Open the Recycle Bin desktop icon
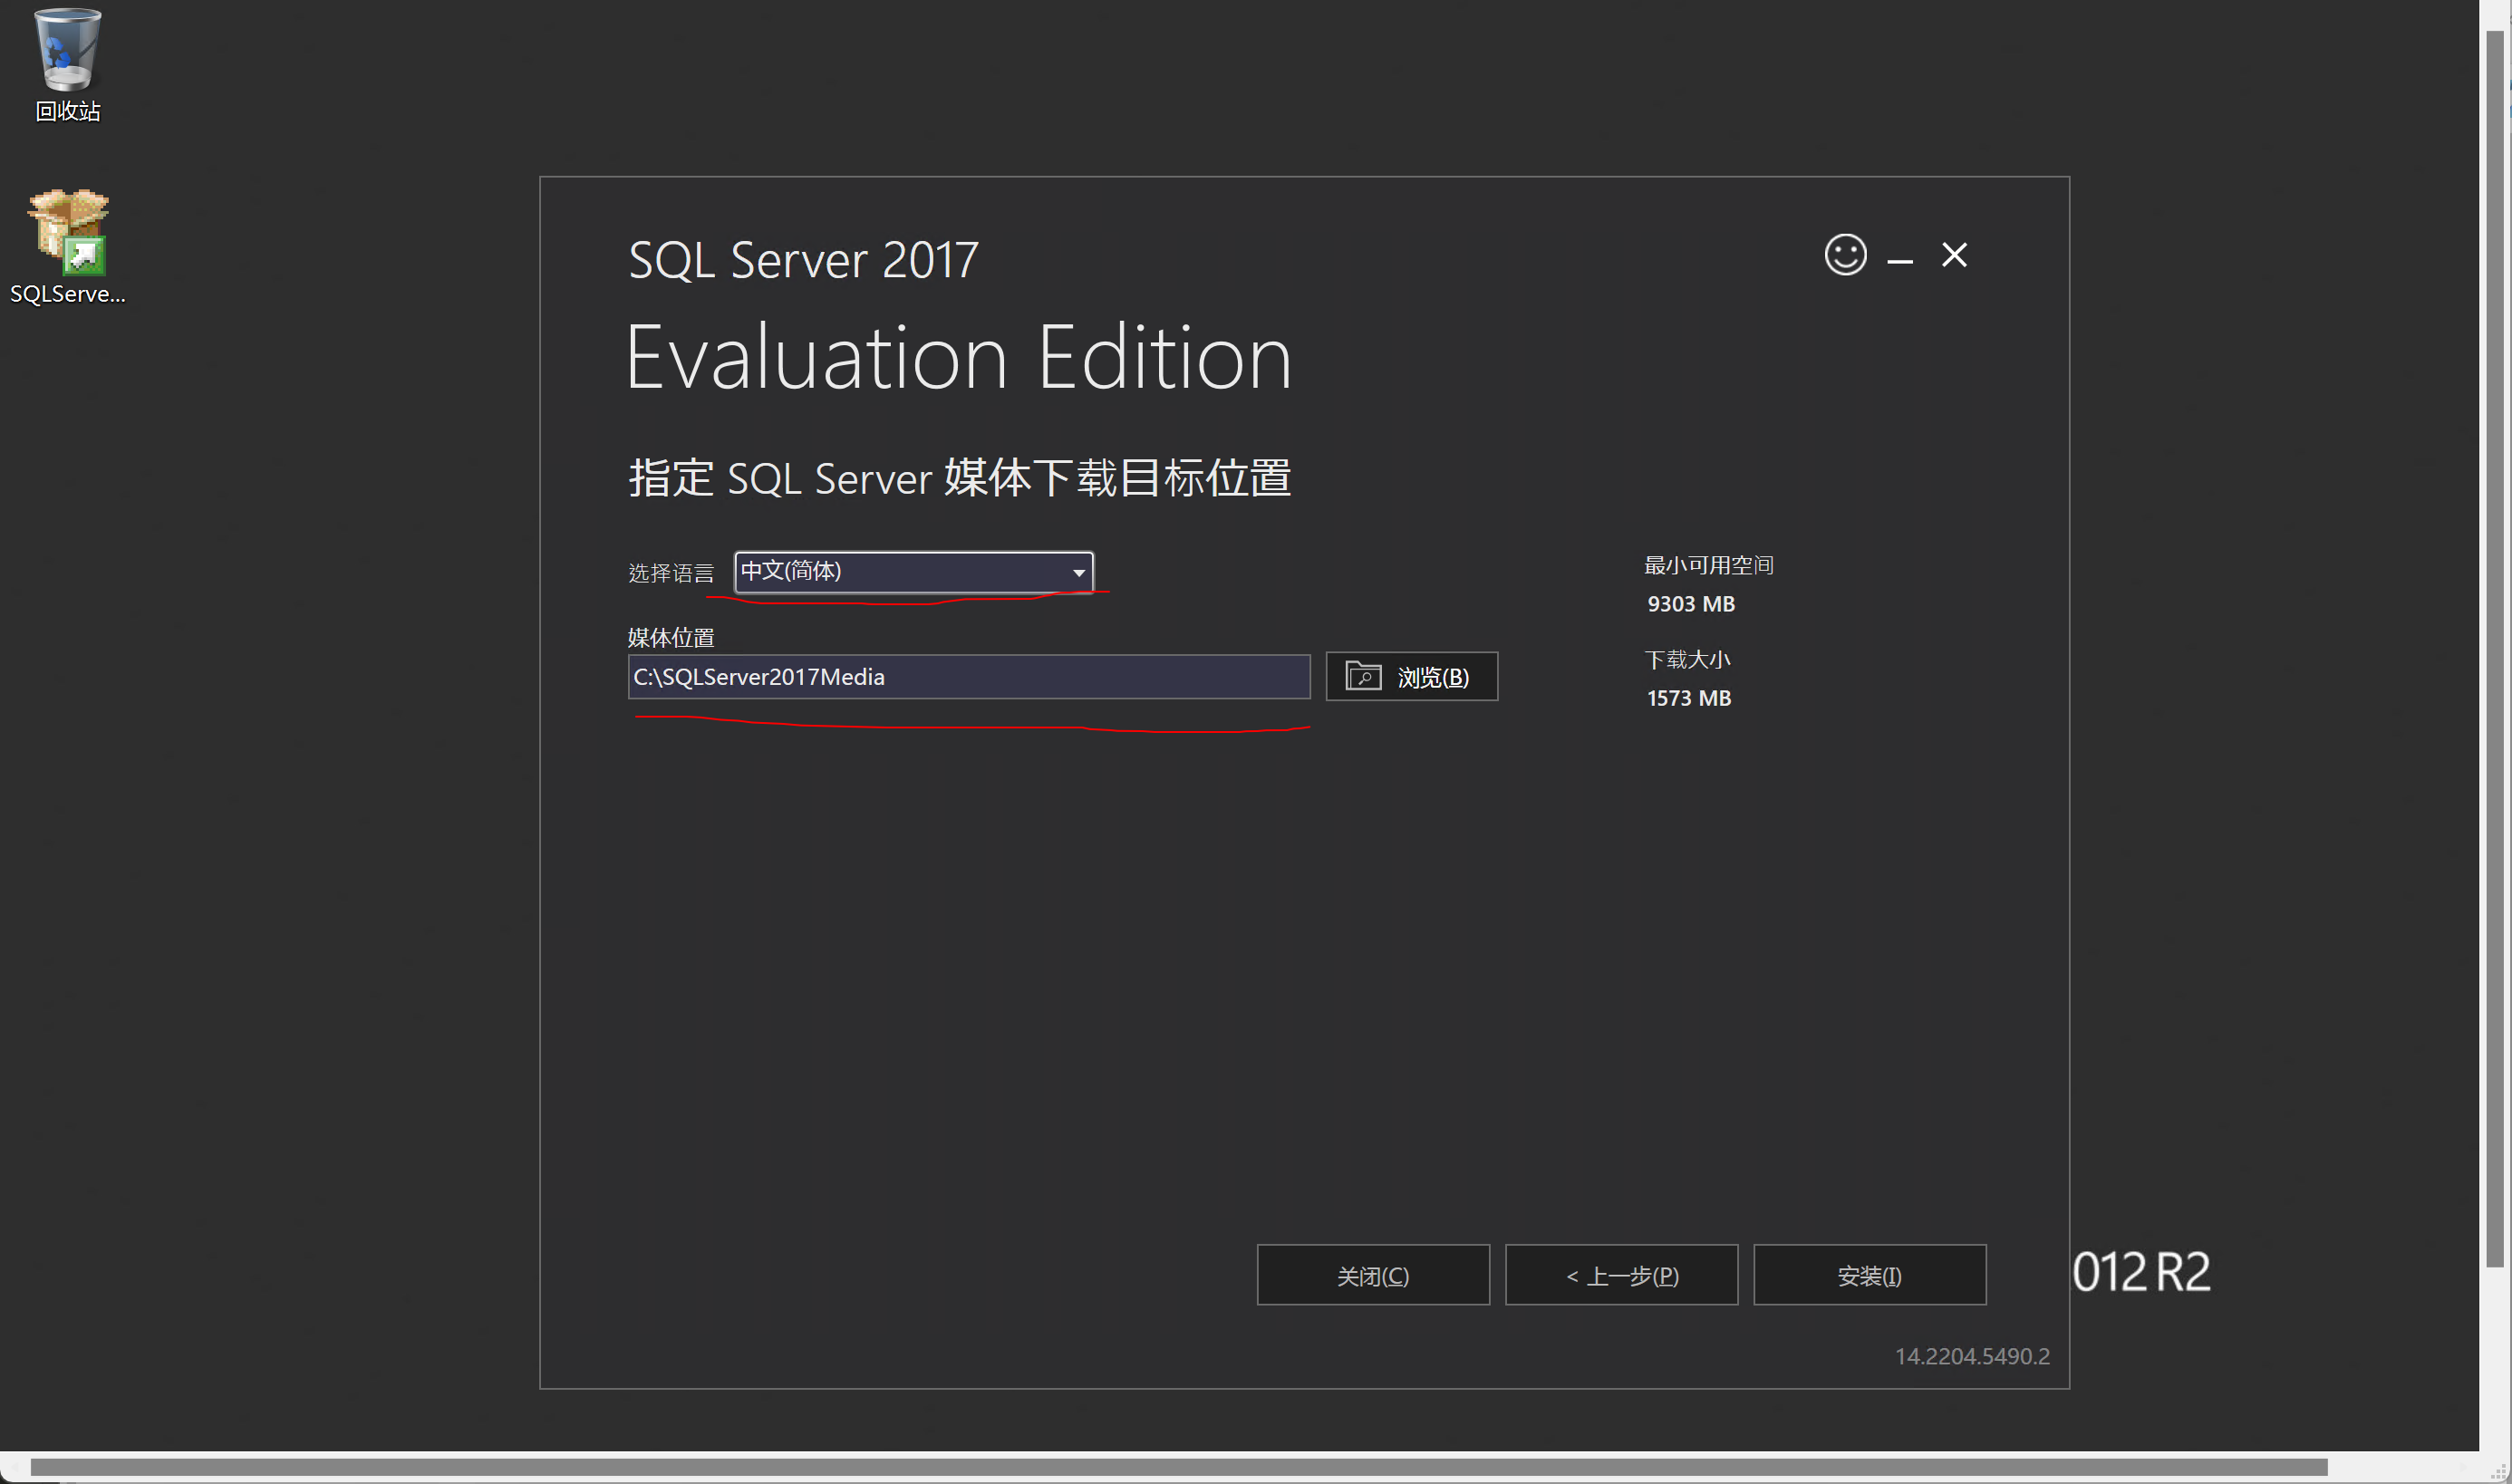Viewport: 2512px width, 1484px height. click(68, 65)
